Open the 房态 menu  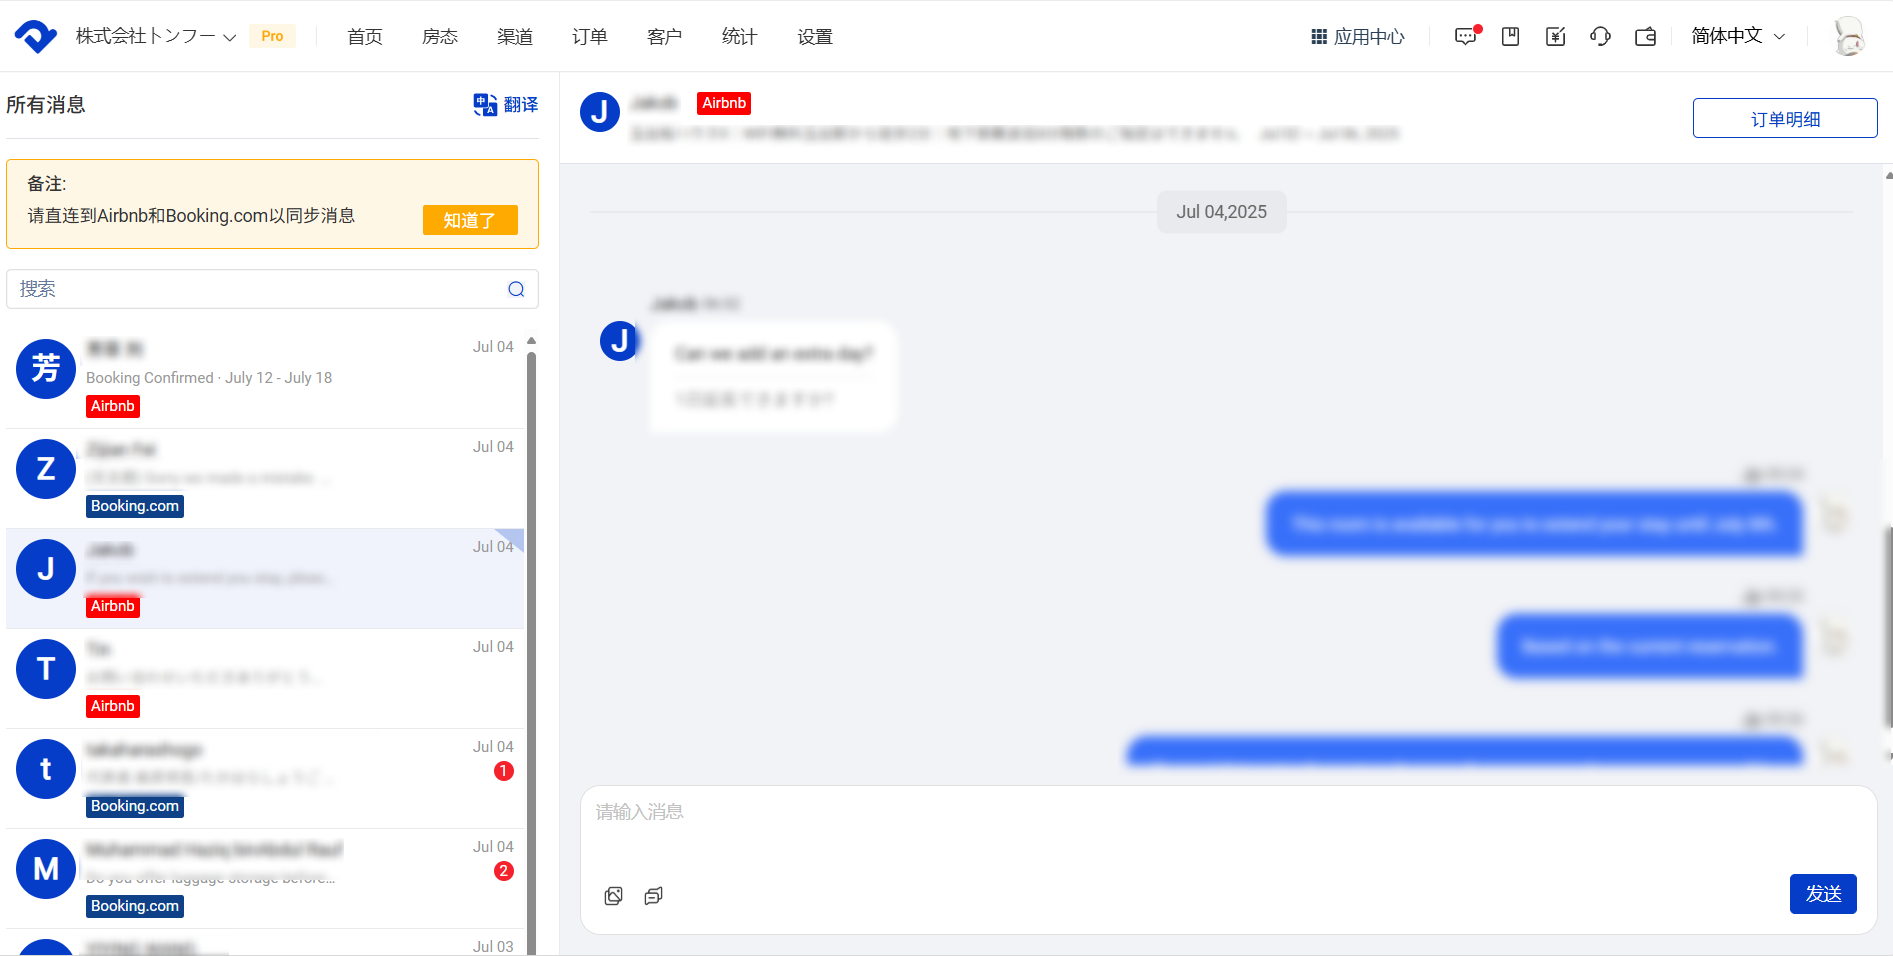[440, 37]
